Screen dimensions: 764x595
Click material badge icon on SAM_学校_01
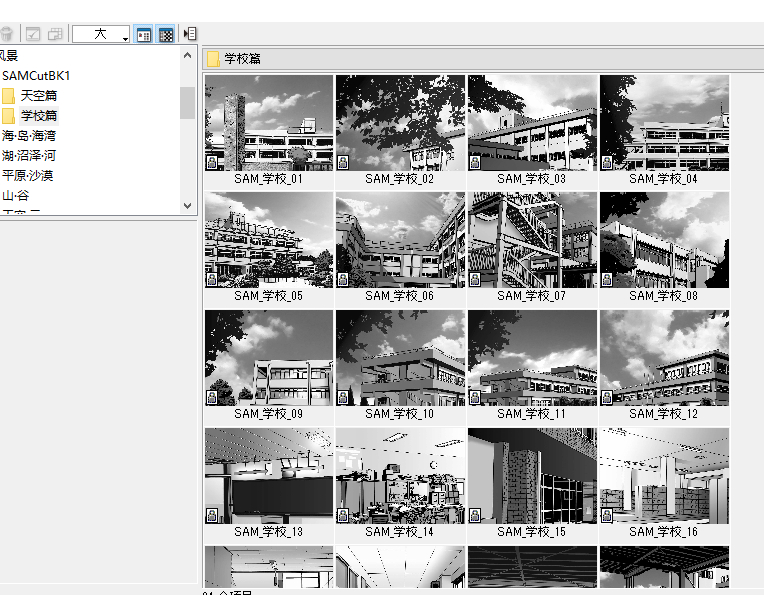tap(212, 162)
